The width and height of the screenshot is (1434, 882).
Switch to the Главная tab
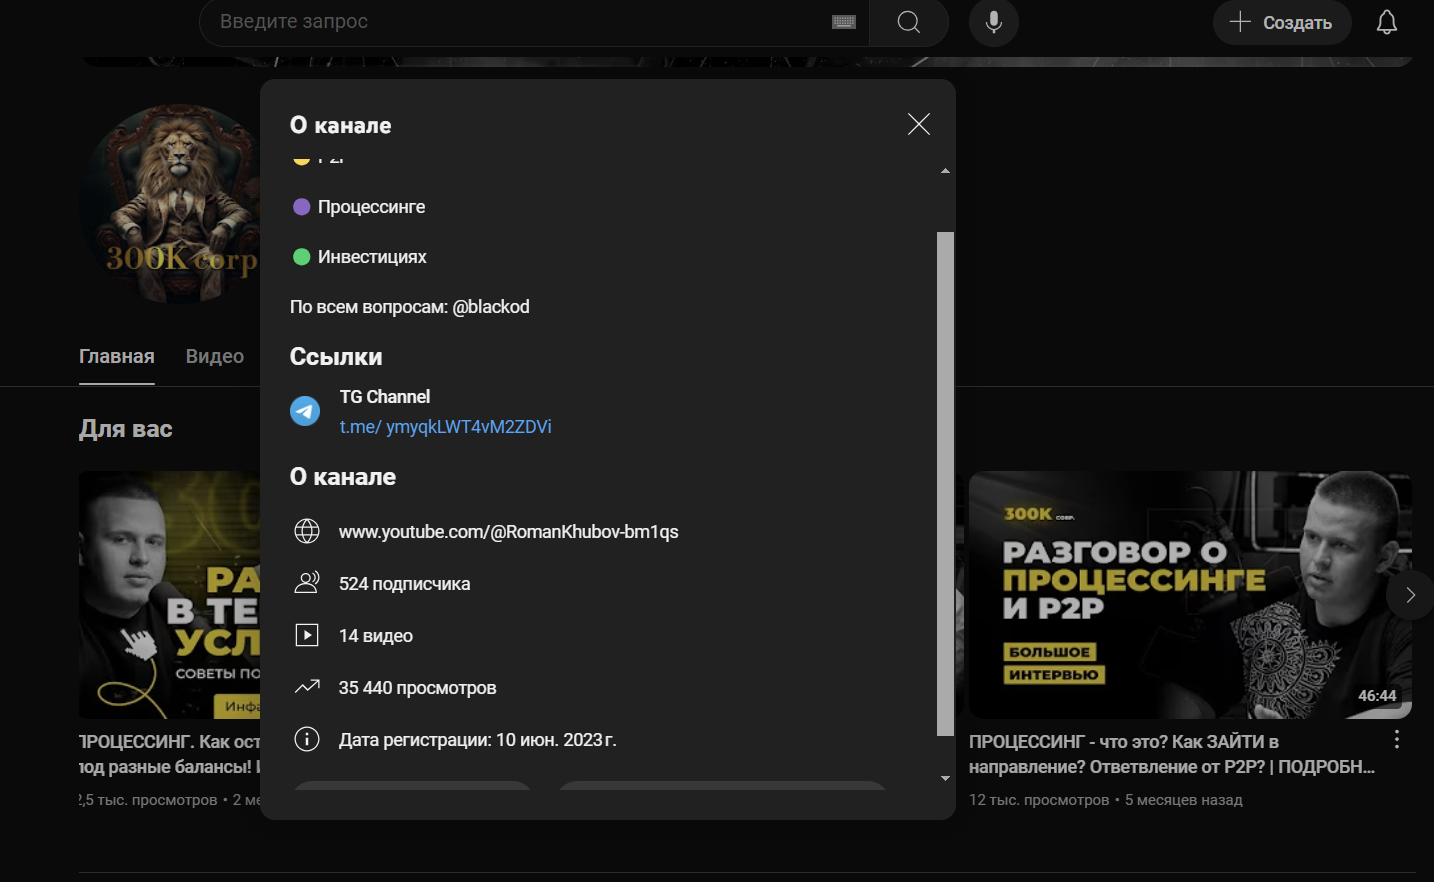click(117, 357)
